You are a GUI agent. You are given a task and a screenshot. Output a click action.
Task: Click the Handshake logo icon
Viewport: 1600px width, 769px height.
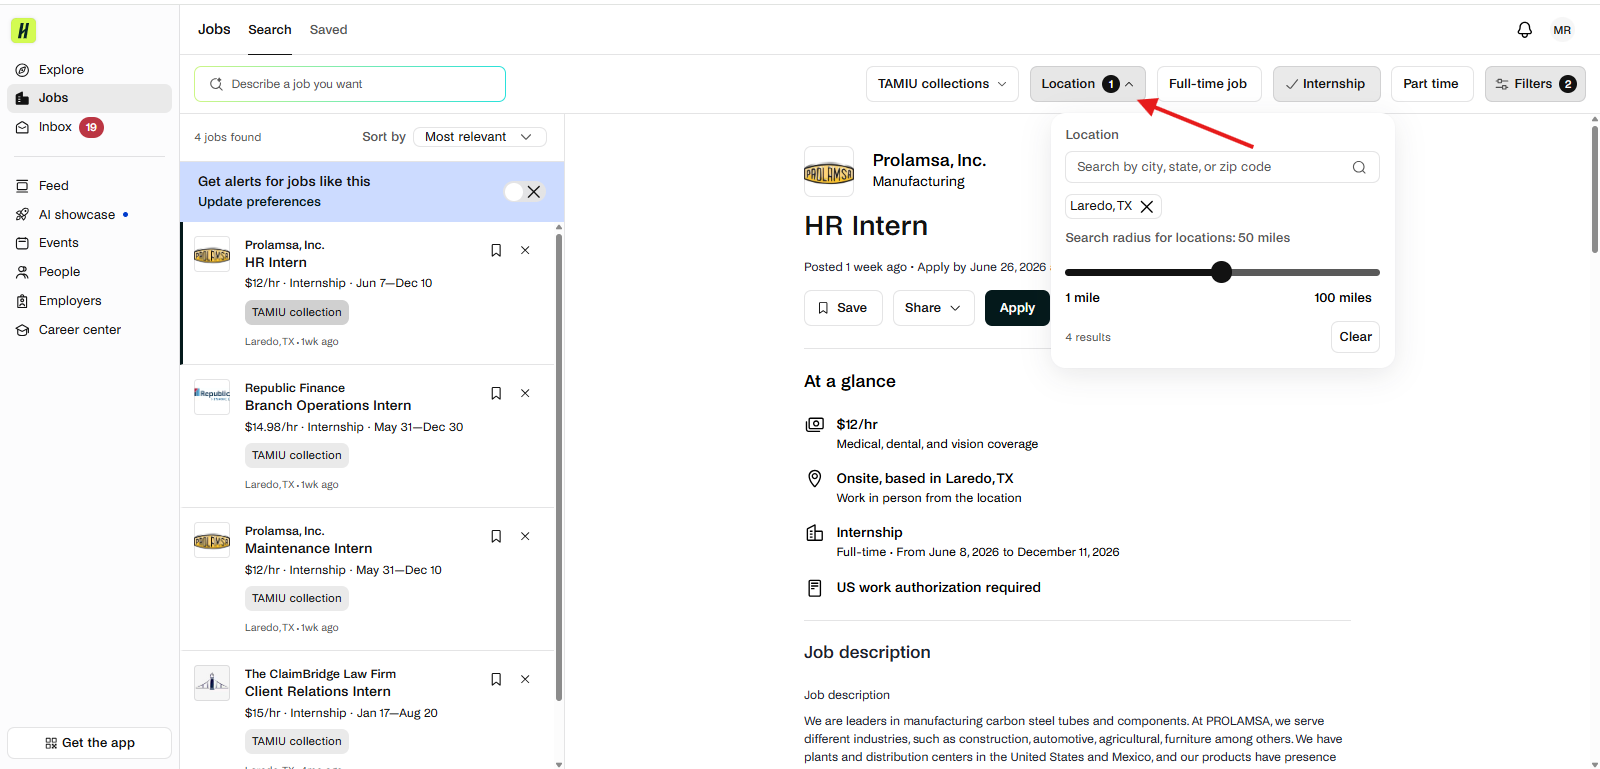point(23,30)
